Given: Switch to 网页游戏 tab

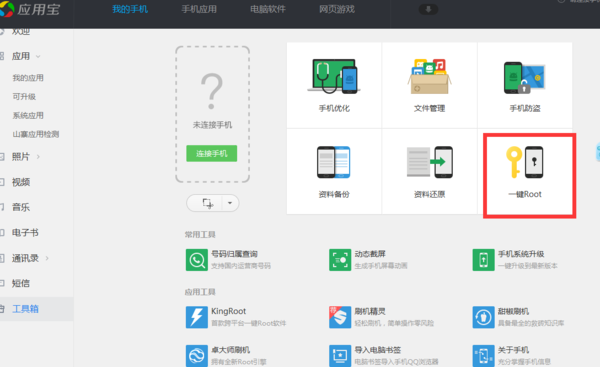Looking at the screenshot, I should (x=337, y=9).
